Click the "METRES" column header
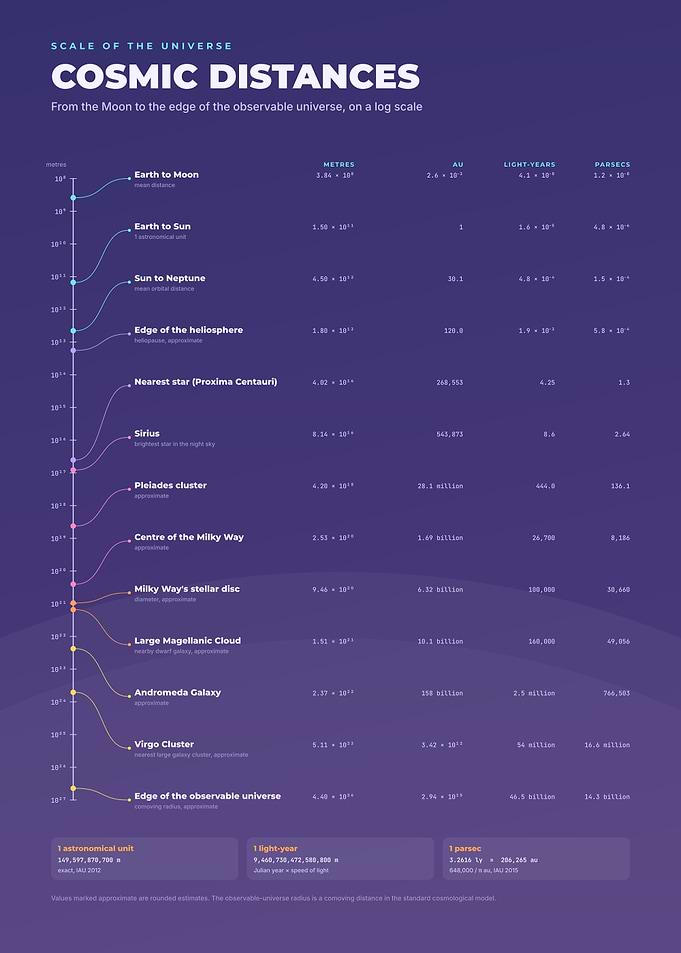Viewport: 681px width, 953px height. coord(339,165)
